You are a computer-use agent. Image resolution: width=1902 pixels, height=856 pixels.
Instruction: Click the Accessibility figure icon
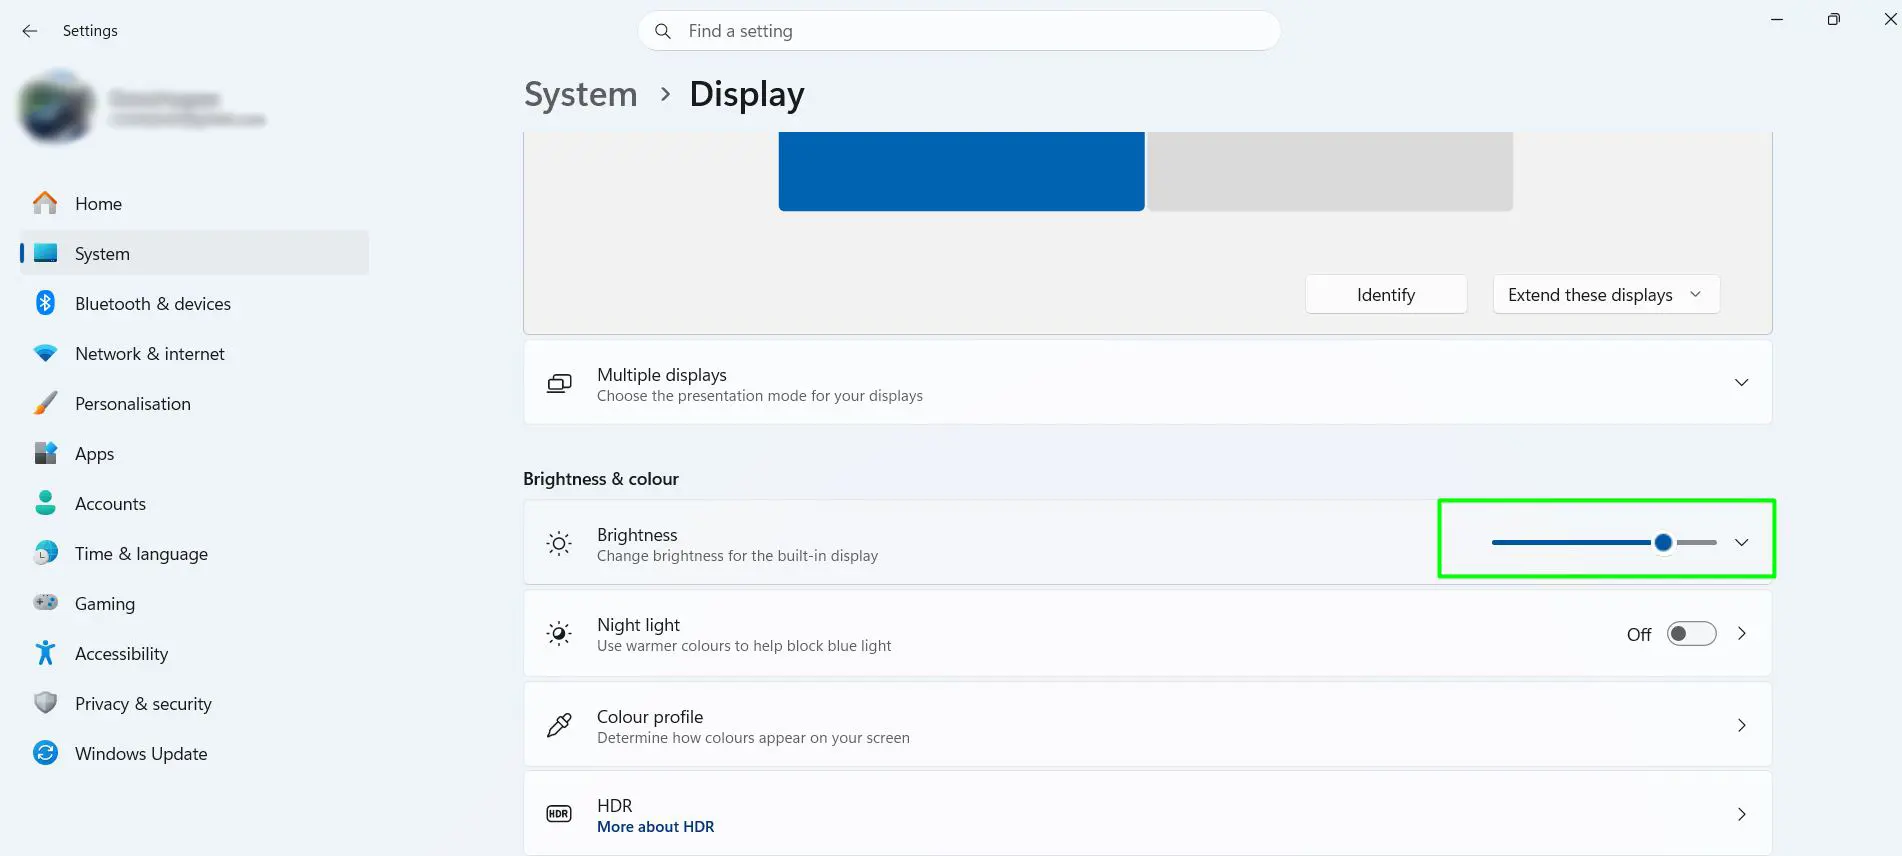[x=45, y=653]
